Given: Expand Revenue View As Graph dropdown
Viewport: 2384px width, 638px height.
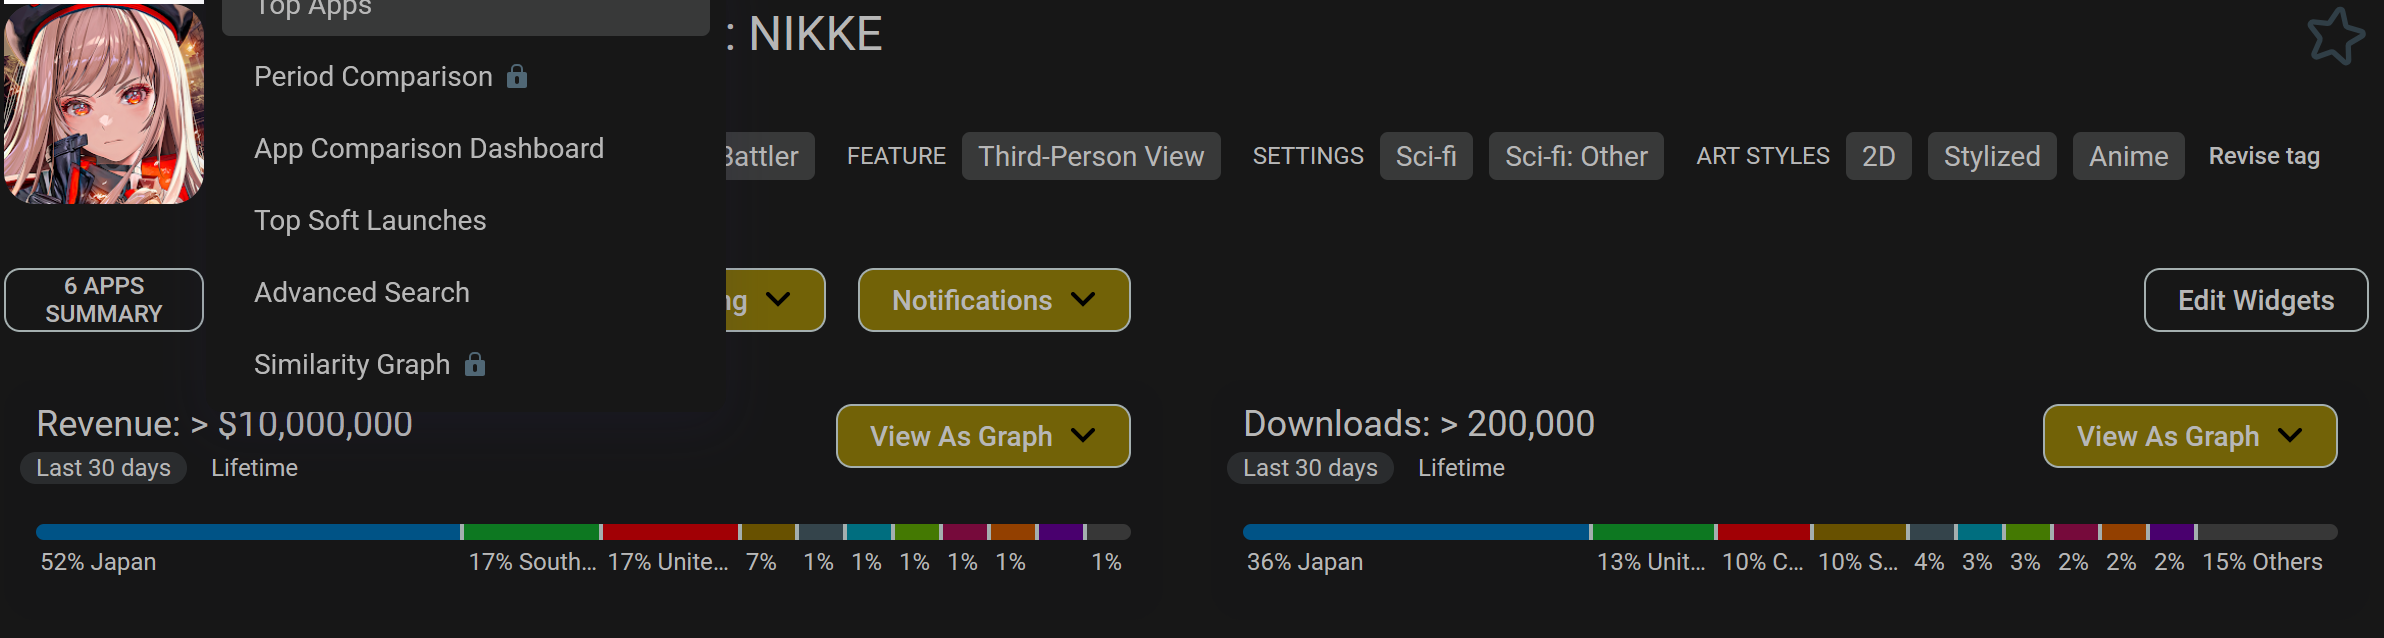Looking at the screenshot, I should [x=983, y=436].
